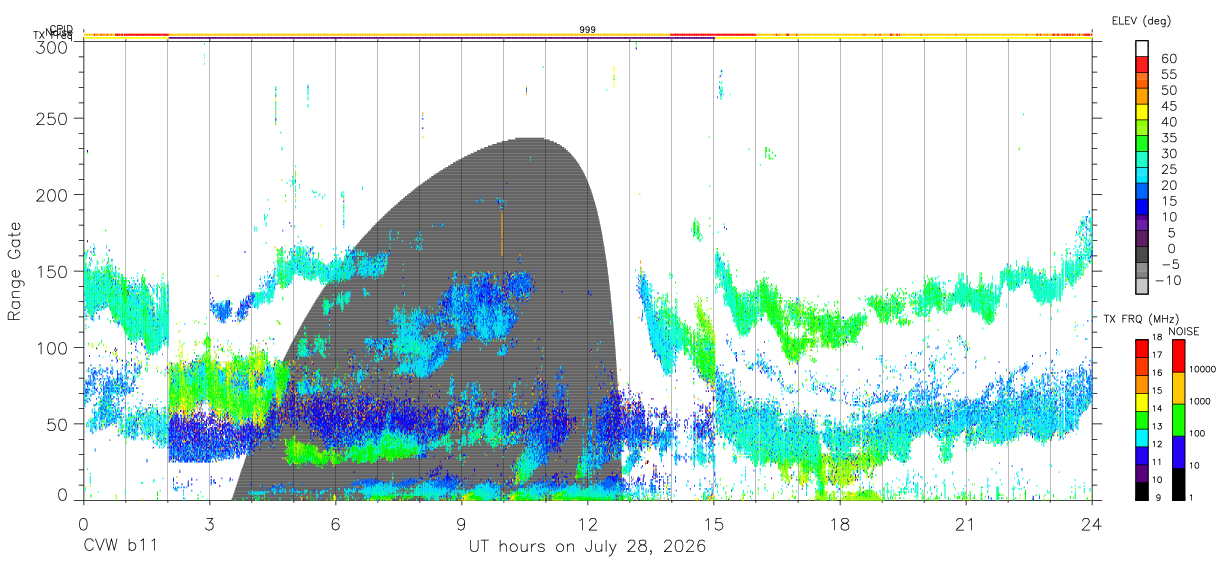Screen dimensions: 1228x567
Task: Click the "ELEV (deg)" color bar title
Action: (1141, 20)
